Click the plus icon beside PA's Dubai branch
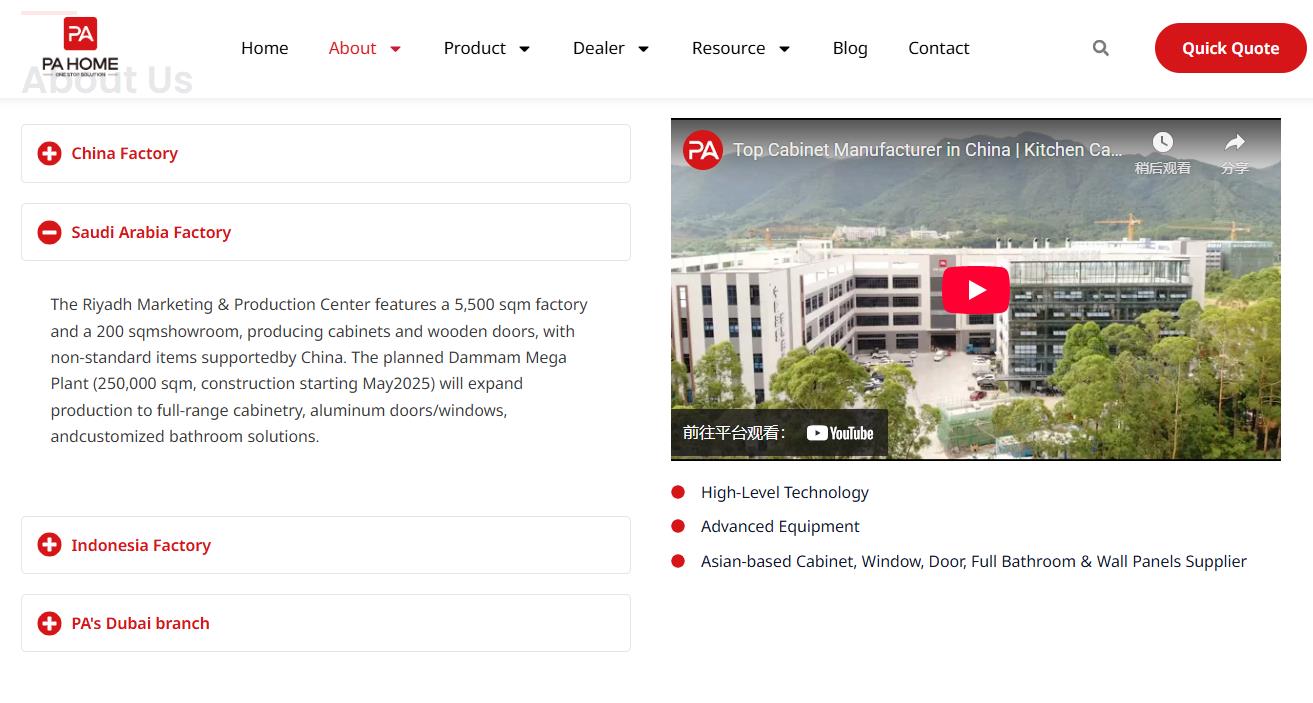The image size is (1313, 703). 49,623
